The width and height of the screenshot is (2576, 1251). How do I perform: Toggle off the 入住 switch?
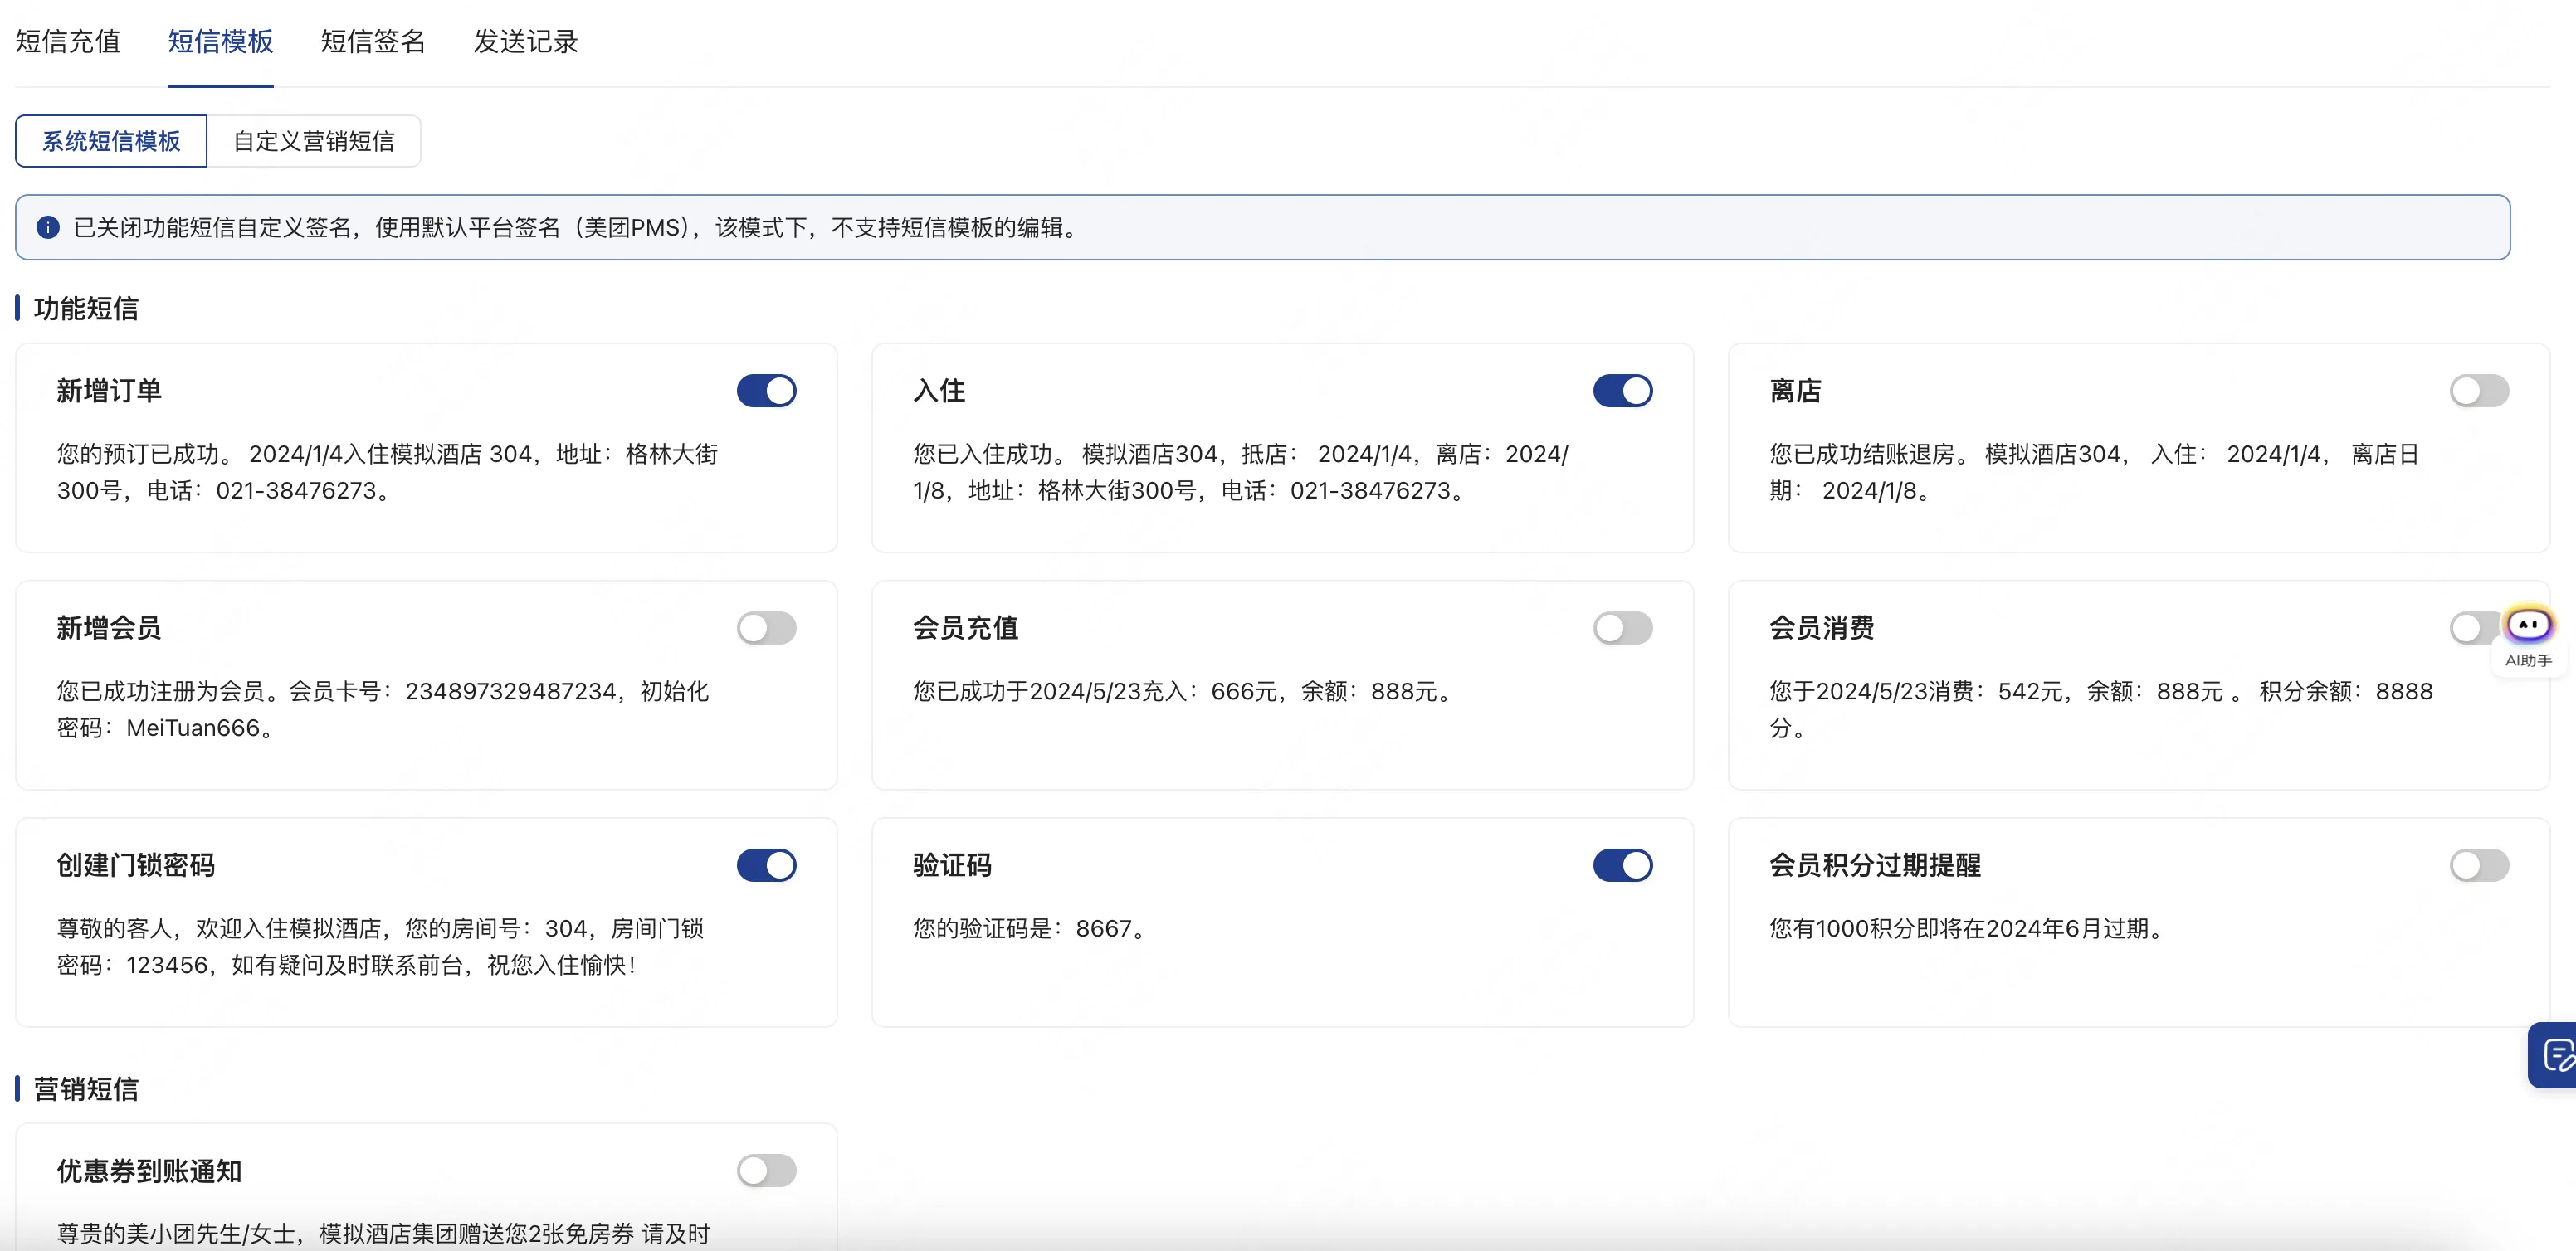coord(1622,391)
